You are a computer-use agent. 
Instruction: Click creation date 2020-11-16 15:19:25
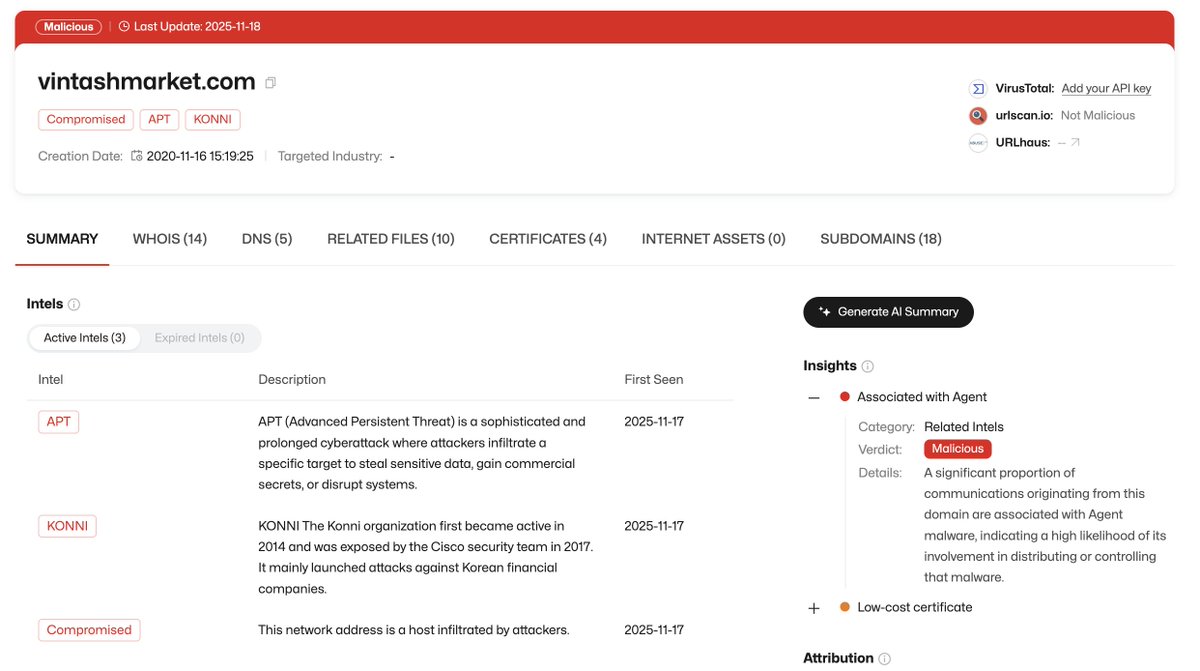coord(200,156)
